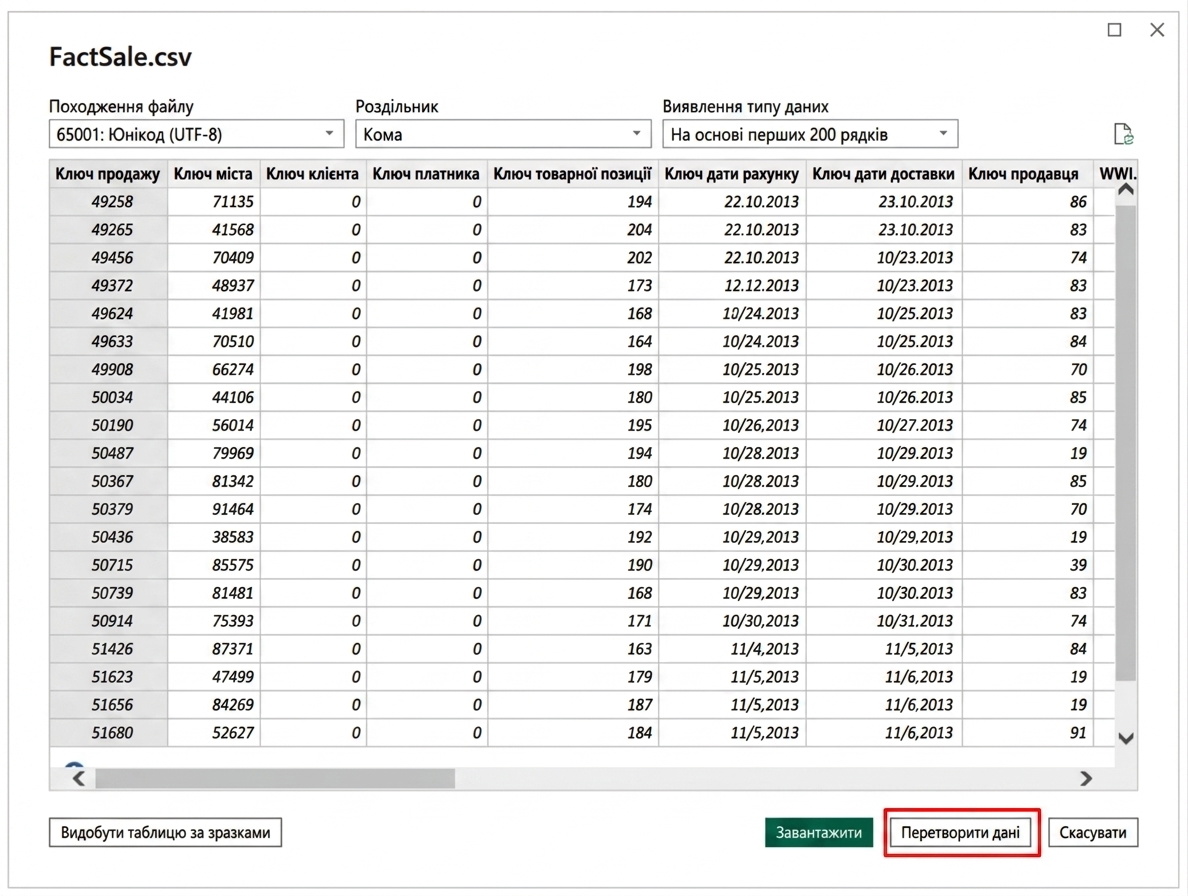
Task: Select the Ключ платника column header
Action: [426, 173]
